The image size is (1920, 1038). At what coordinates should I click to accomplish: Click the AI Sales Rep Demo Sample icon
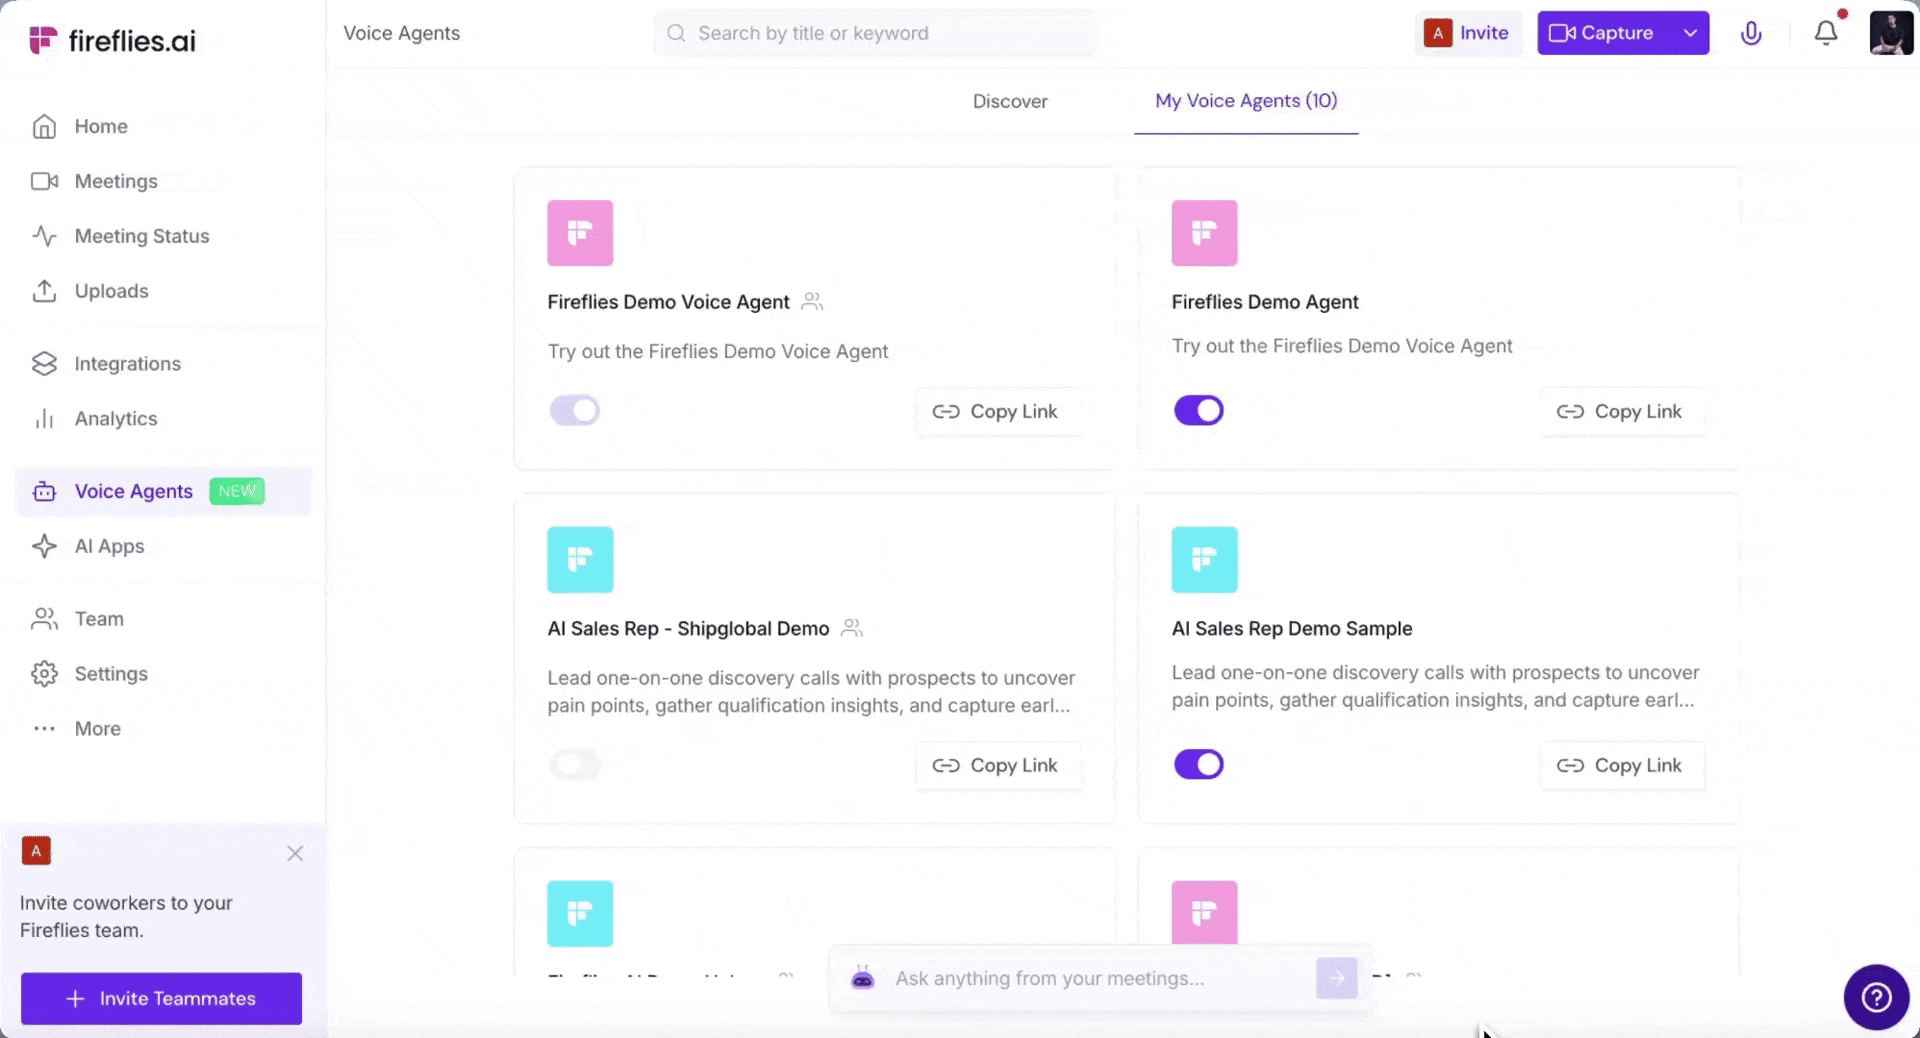1204,560
